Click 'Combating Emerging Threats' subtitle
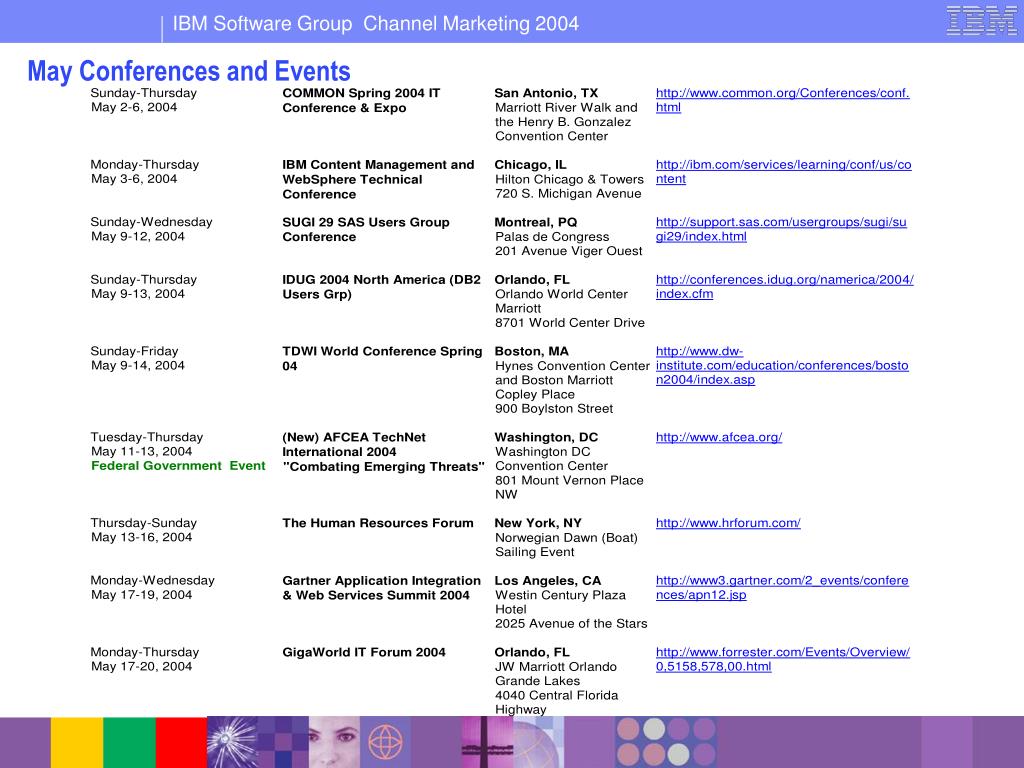Viewport: 1024px width, 768px height. (383, 466)
